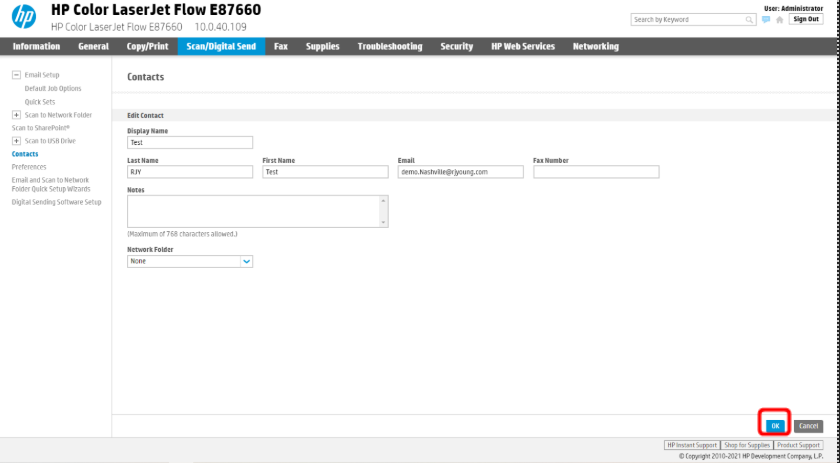Viewport: 840px width, 463px height.
Task: Expand the Scan to USB Drive node
Action: 17,141
